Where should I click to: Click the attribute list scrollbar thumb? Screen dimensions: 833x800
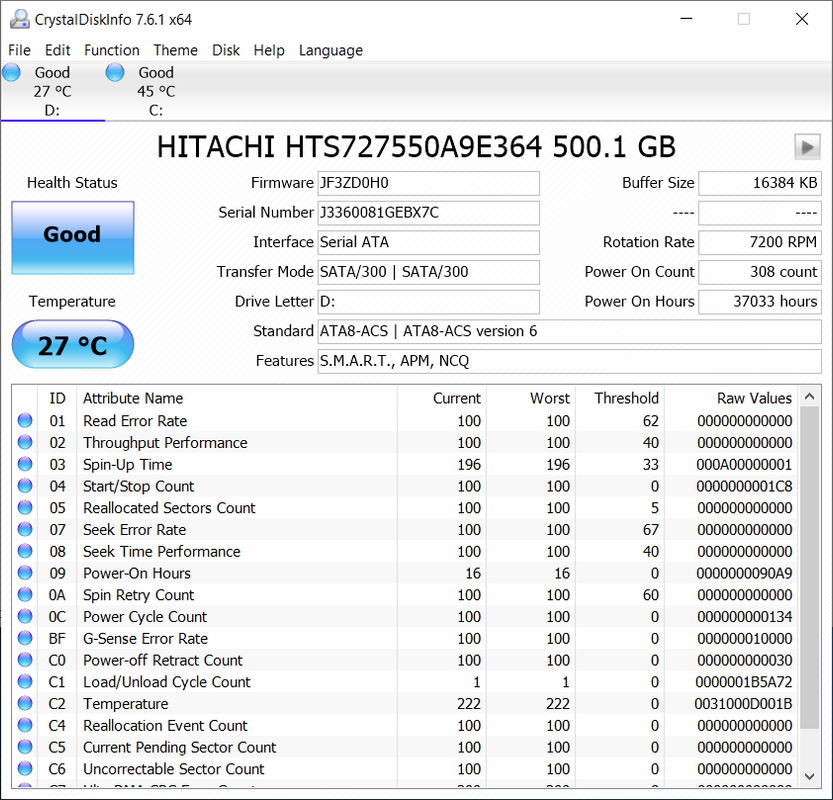[810, 568]
